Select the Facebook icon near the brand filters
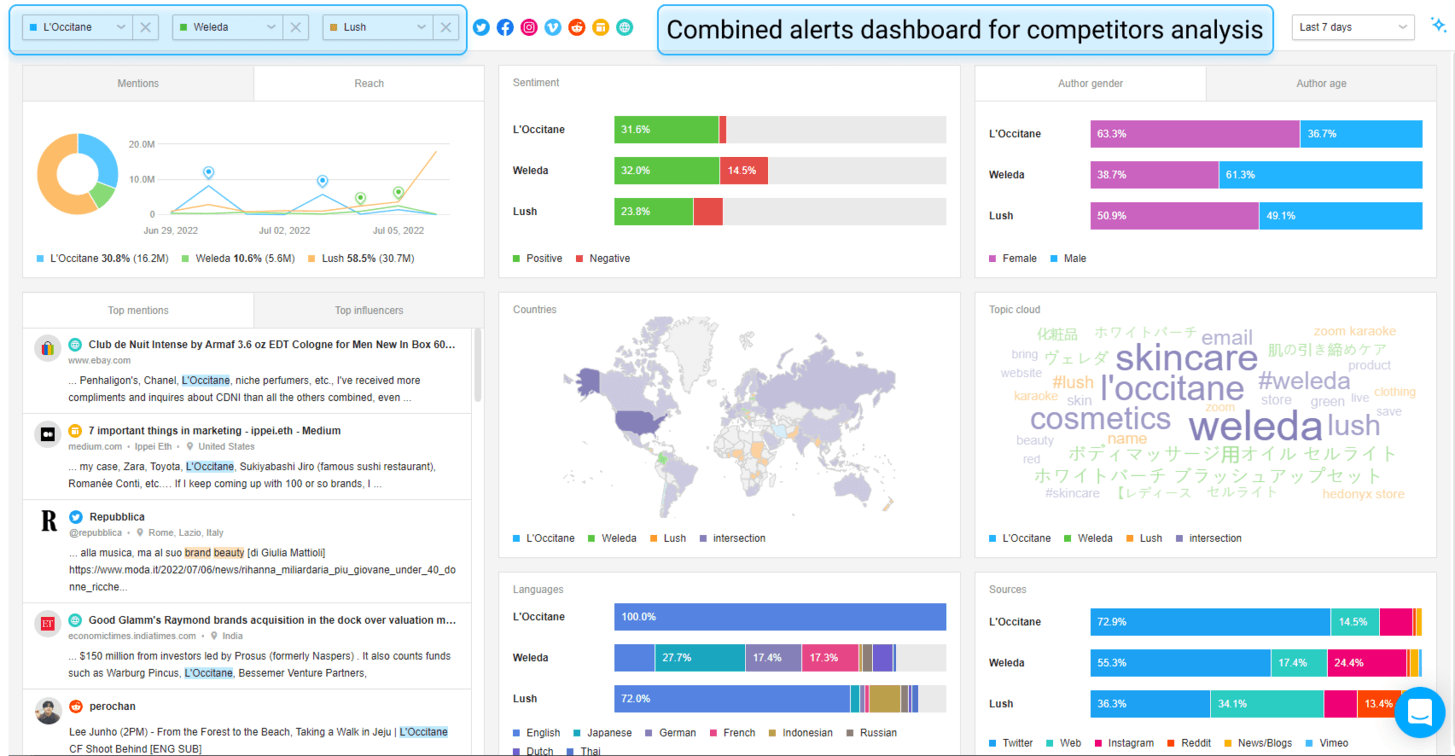This screenshot has height=756, width=1455. (x=505, y=27)
